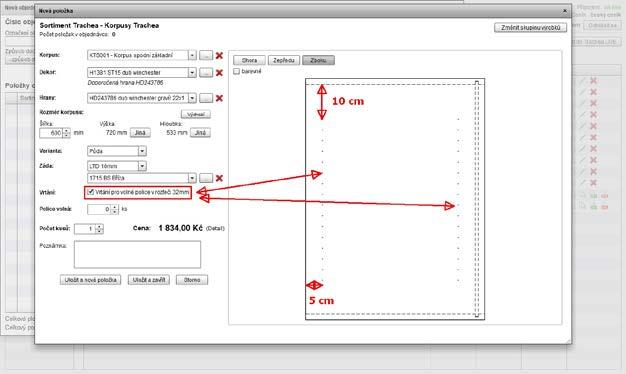Expand the Záda LTD 10mm dropdown
This screenshot has height=374, width=626.
pos(142,166)
